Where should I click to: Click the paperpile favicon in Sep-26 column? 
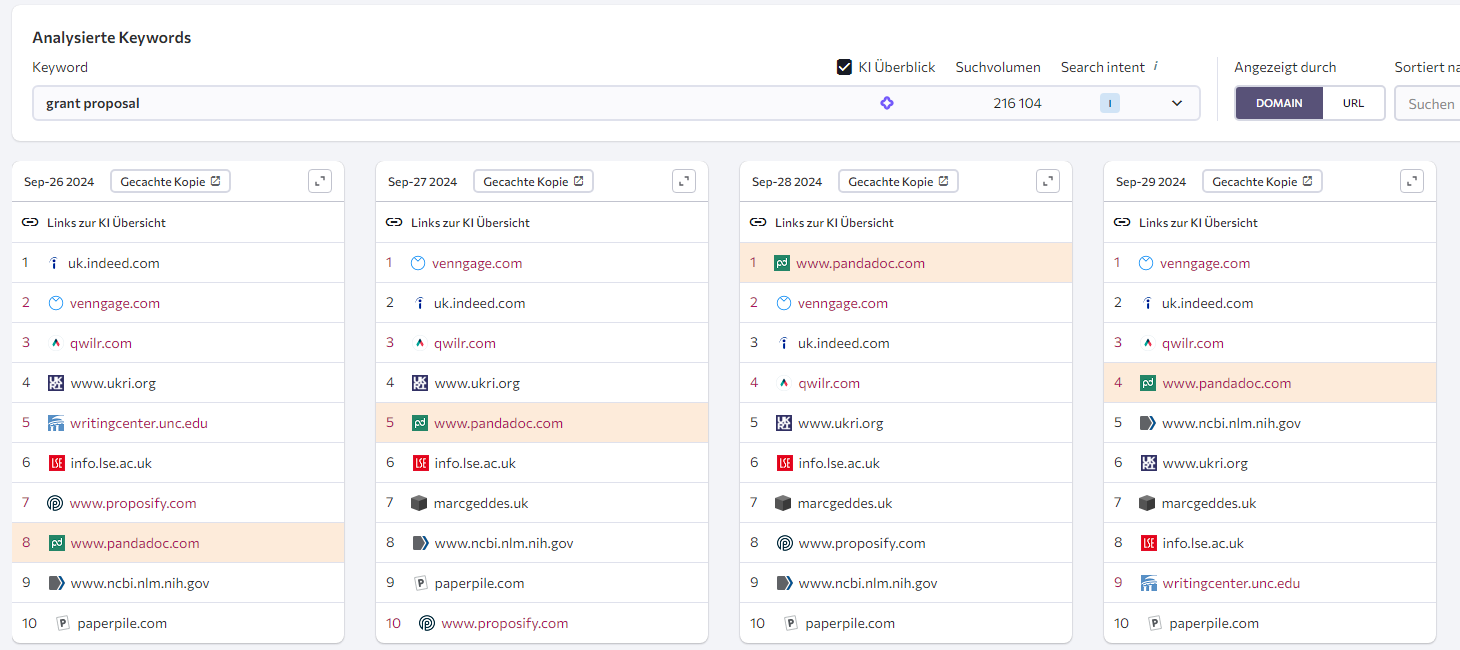(63, 623)
